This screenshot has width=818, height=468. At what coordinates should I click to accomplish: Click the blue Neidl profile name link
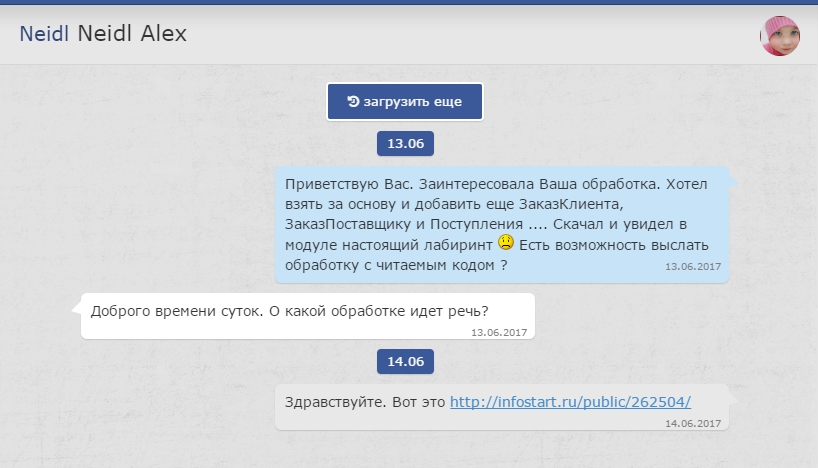(44, 34)
